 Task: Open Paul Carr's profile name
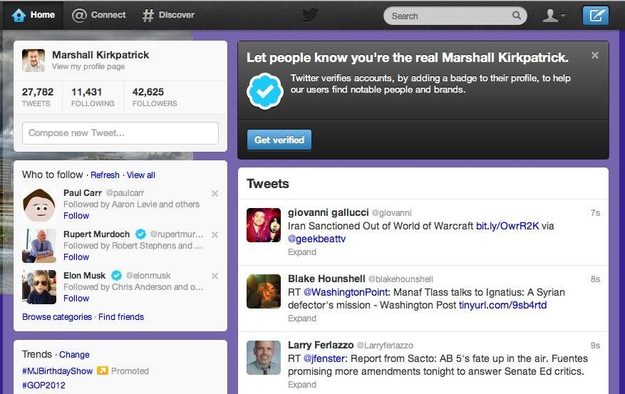pos(83,193)
